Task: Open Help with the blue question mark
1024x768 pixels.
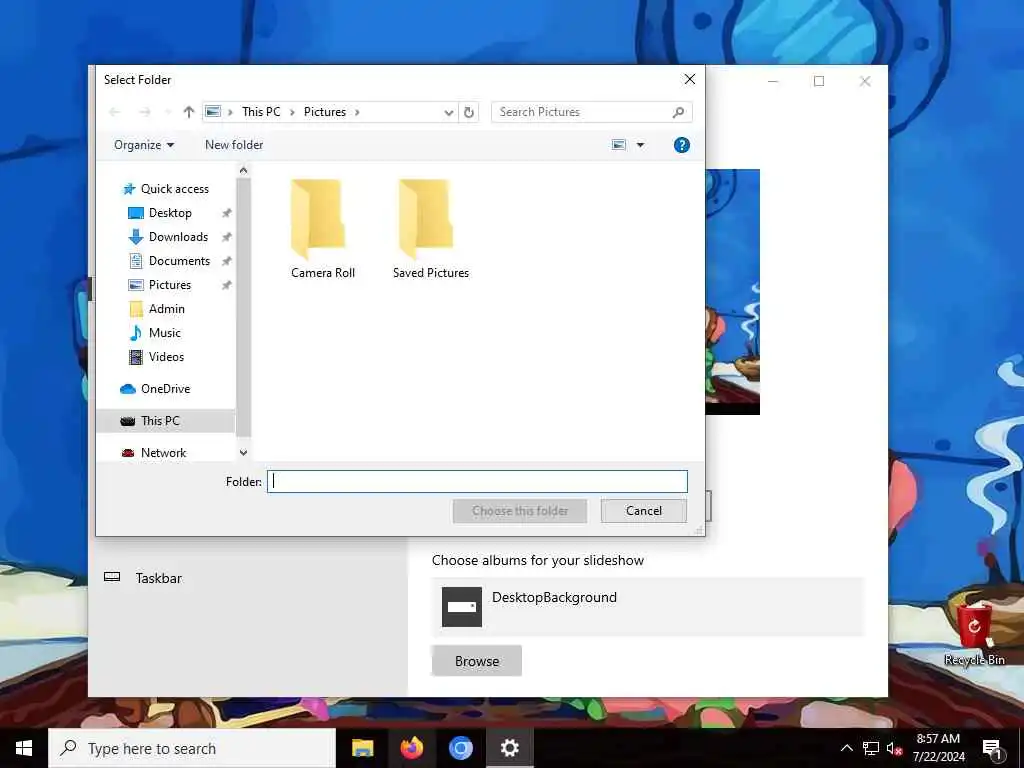Action: 682,145
